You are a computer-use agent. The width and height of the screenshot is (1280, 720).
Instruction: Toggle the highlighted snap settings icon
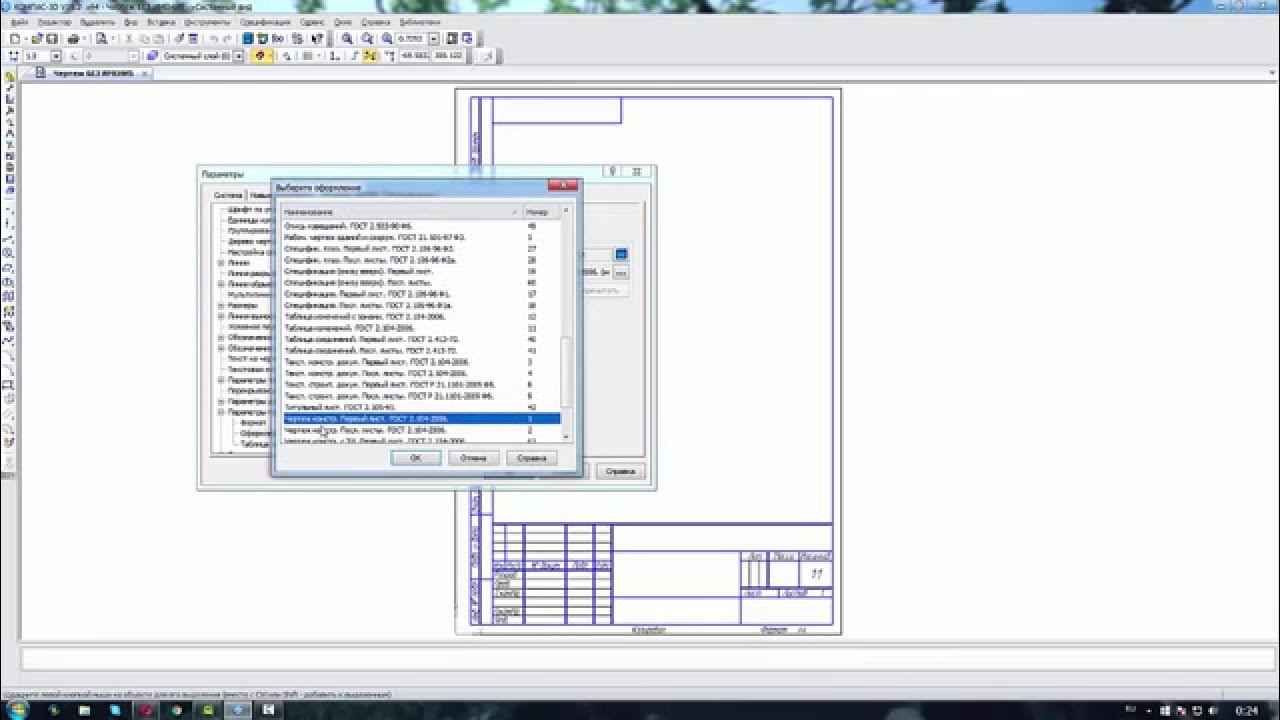260,56
